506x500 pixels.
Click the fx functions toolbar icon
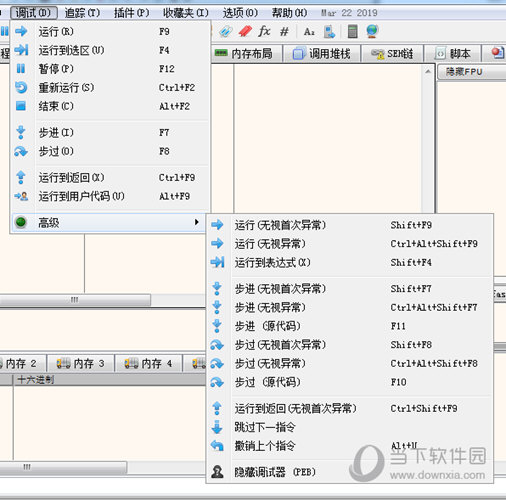click(264, 32)
